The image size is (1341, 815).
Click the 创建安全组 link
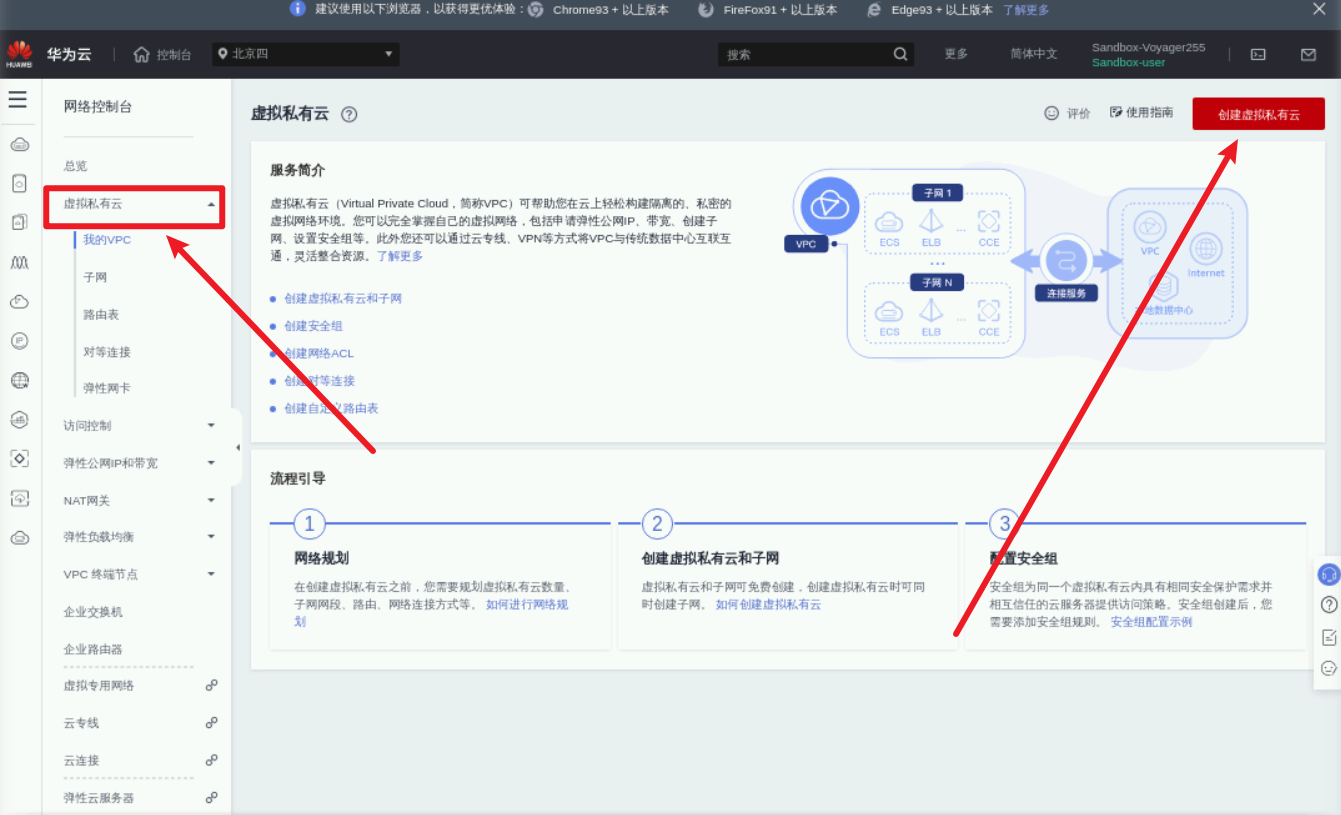pyautogui.click(x=313, y=326)
